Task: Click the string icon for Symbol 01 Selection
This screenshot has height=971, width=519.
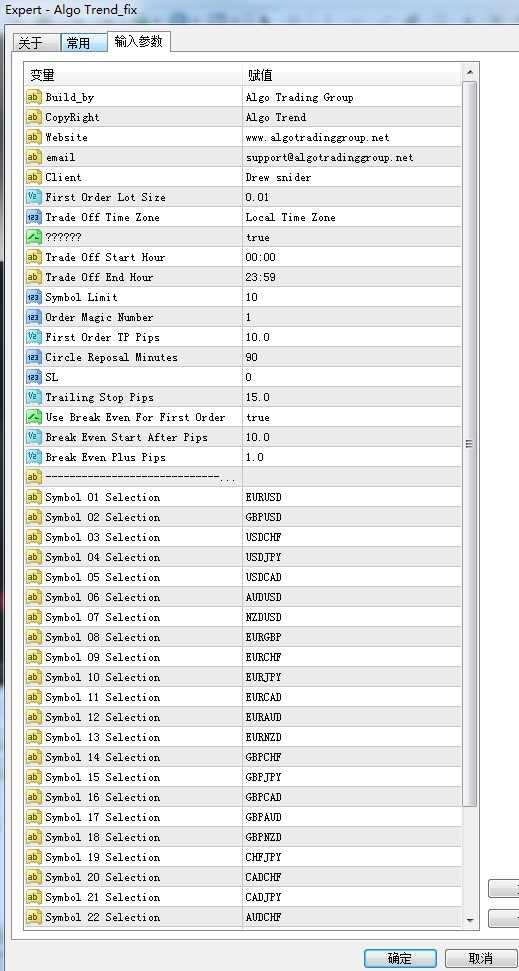Action: tap(33, 497)
